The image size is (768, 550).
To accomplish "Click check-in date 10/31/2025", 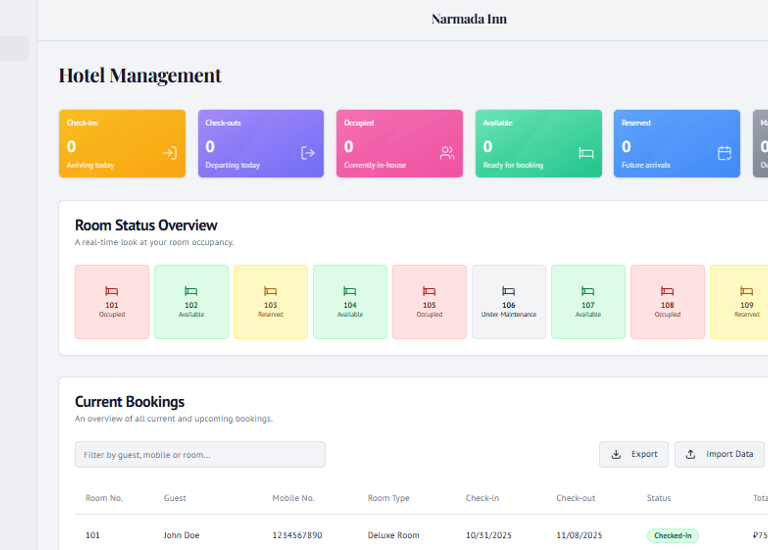I will click(488, 535).
